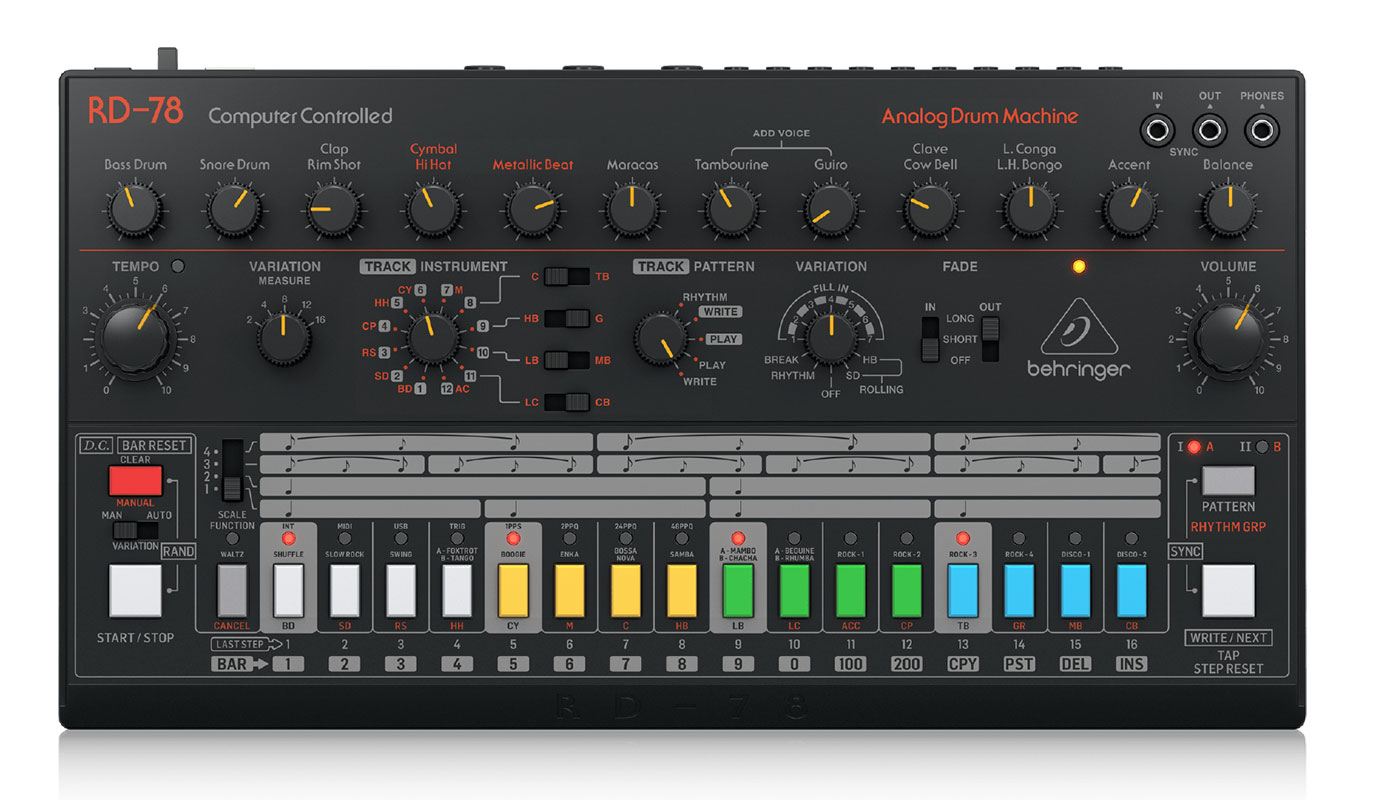Tap the yellow Enka M step button
The image size is (1400, 800).
point(569,590)
